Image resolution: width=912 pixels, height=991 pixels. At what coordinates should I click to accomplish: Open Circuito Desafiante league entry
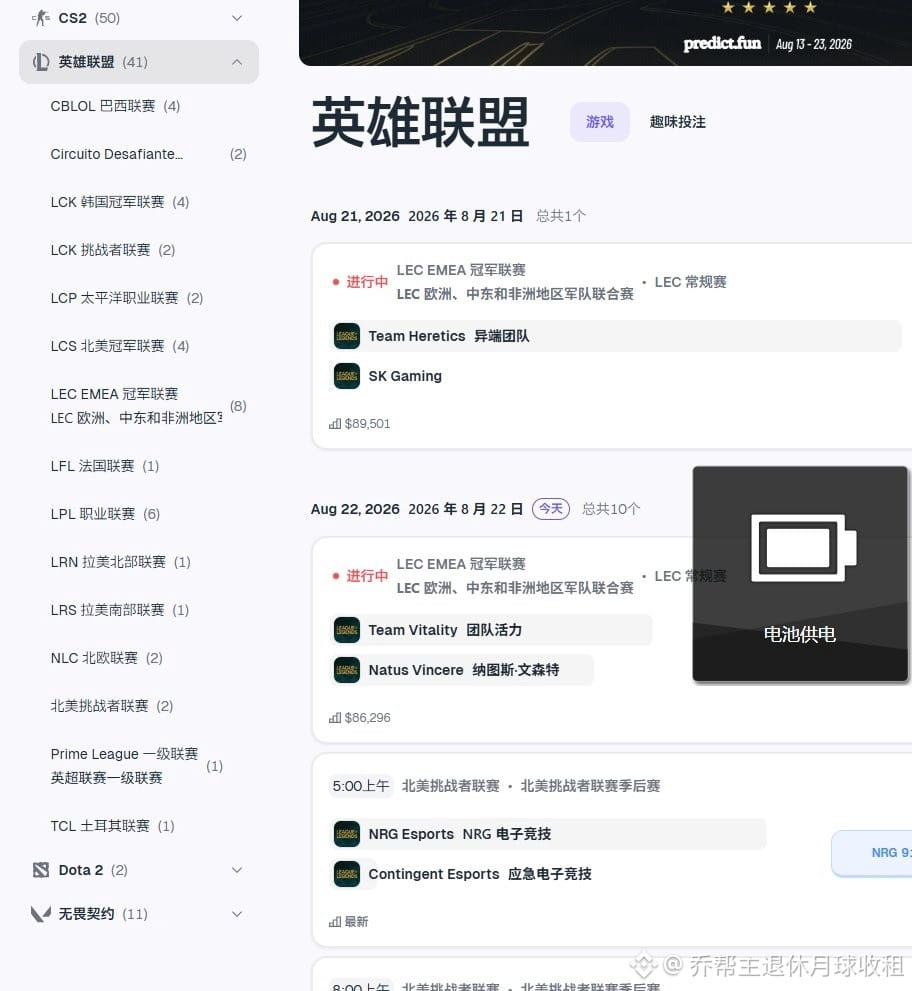[149, 154]
